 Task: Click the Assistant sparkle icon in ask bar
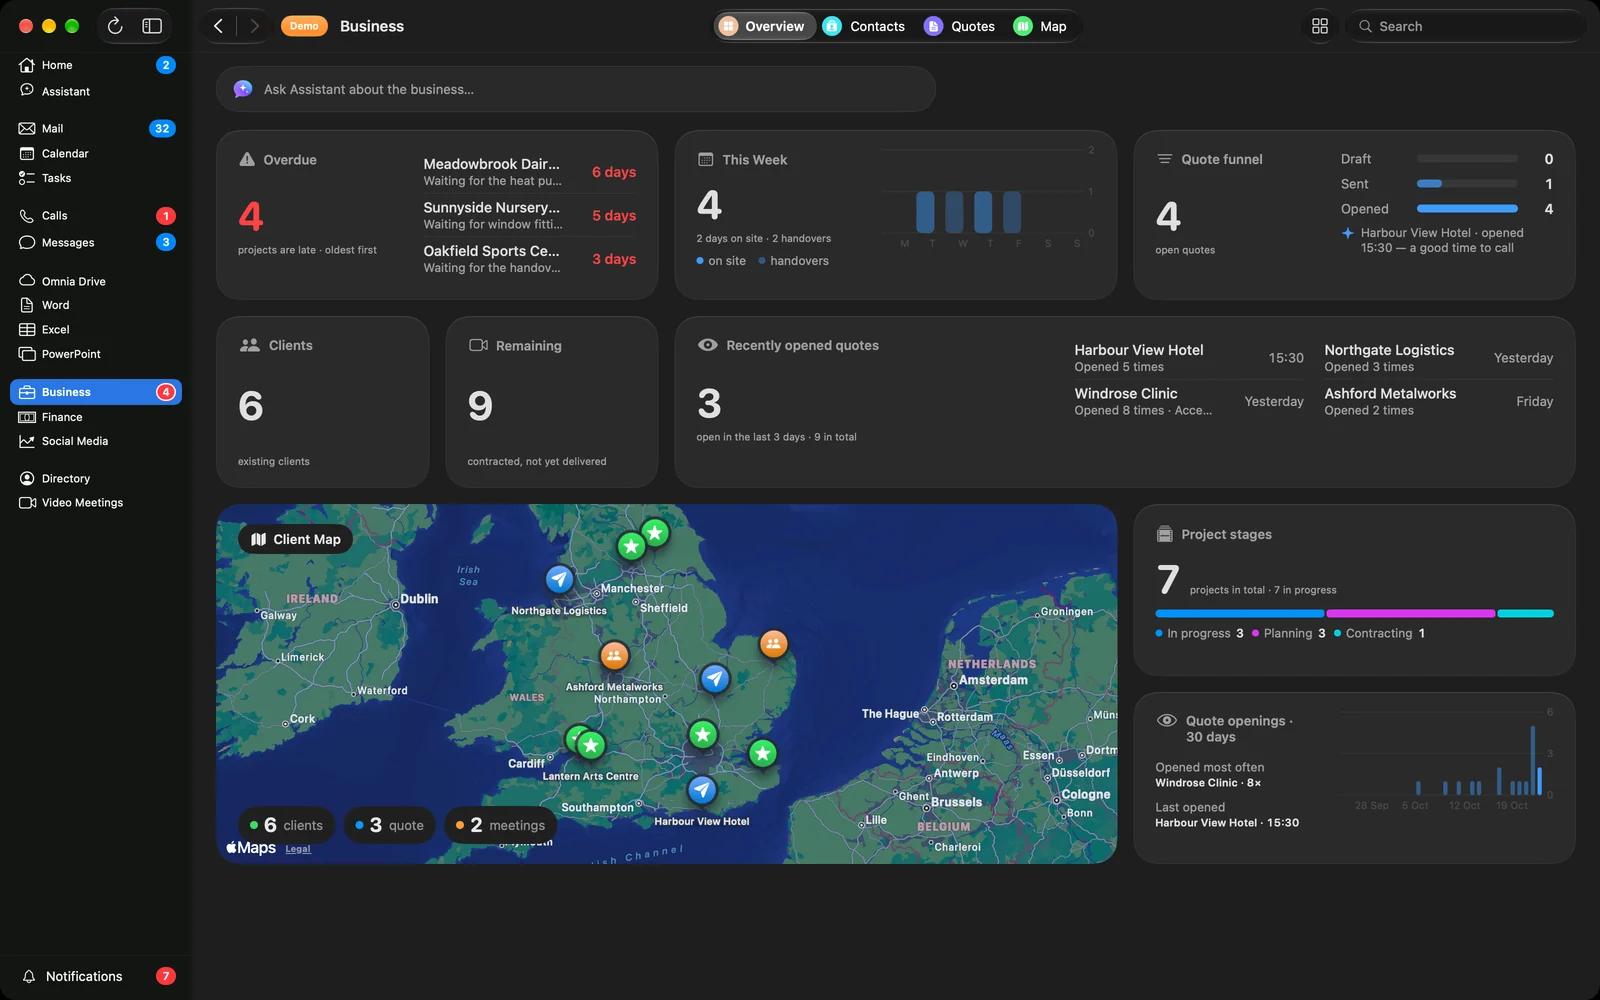pos(243,89)
